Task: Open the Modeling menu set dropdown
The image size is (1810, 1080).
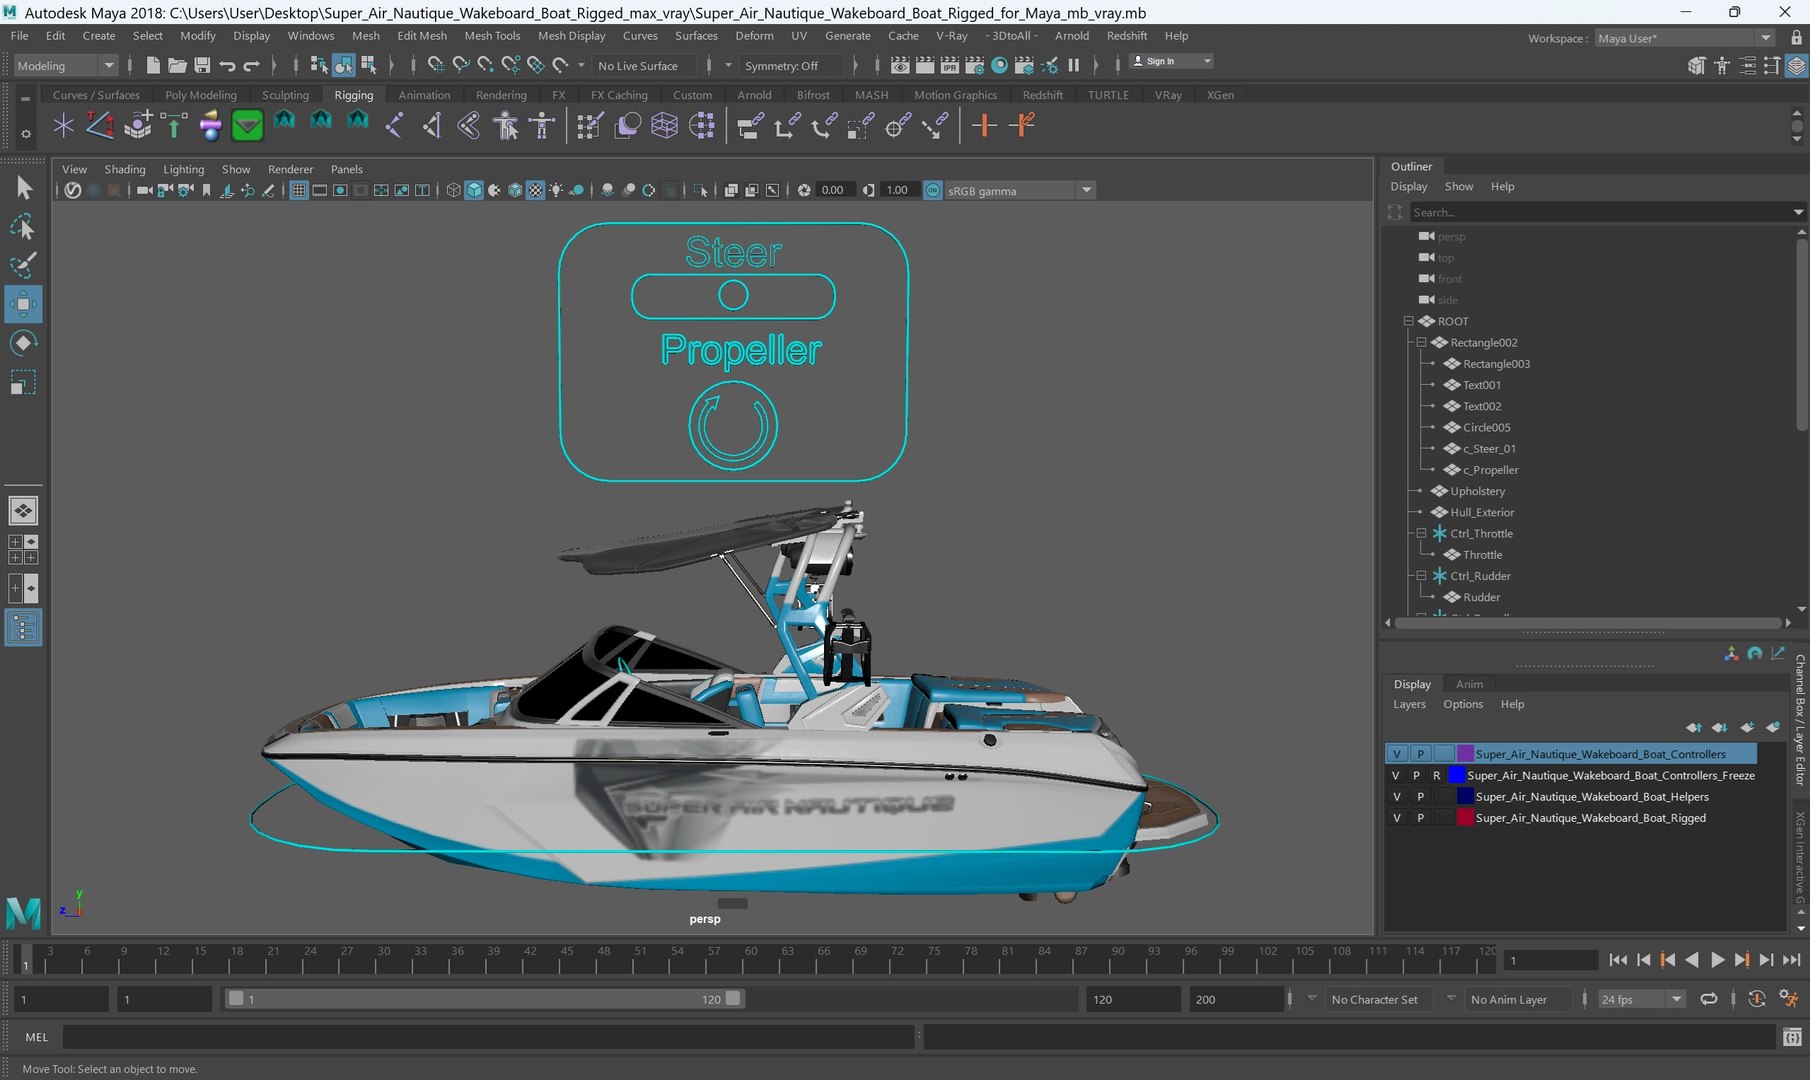Action: 66,66
